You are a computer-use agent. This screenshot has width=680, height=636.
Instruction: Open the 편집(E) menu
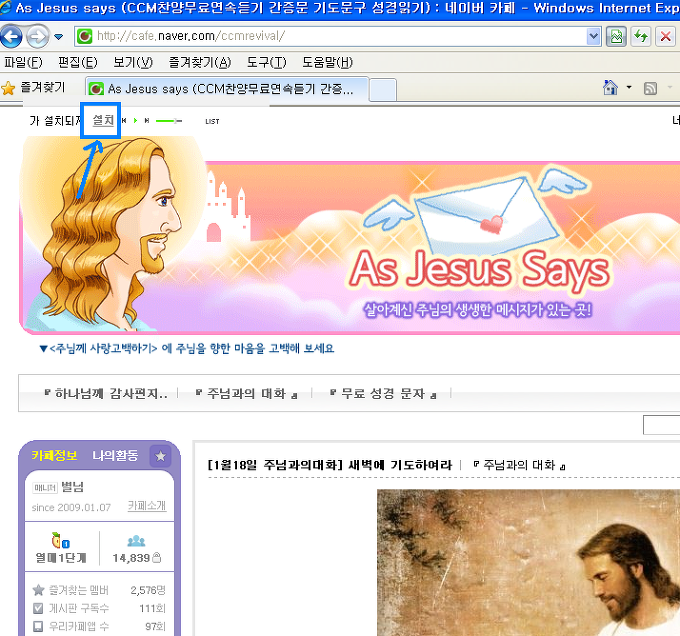(78, 62)
